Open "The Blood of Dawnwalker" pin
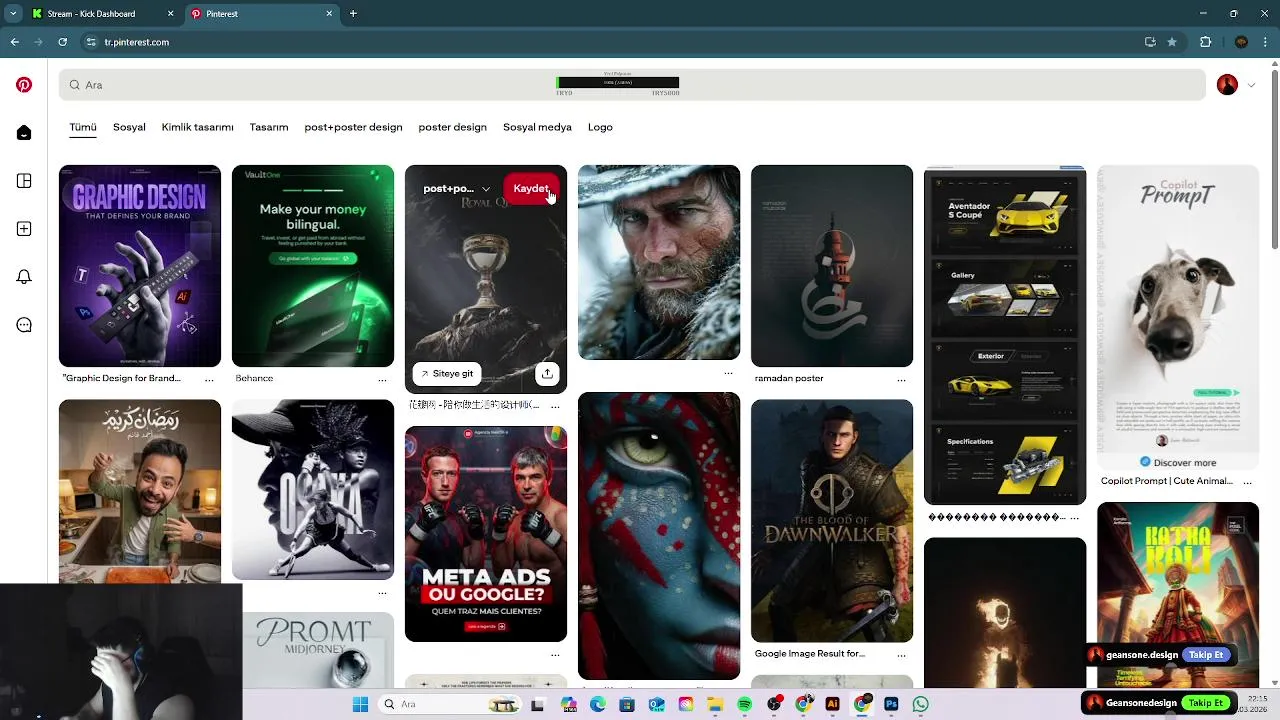This screenshot has height=720, width=1280. click(832, 521)
